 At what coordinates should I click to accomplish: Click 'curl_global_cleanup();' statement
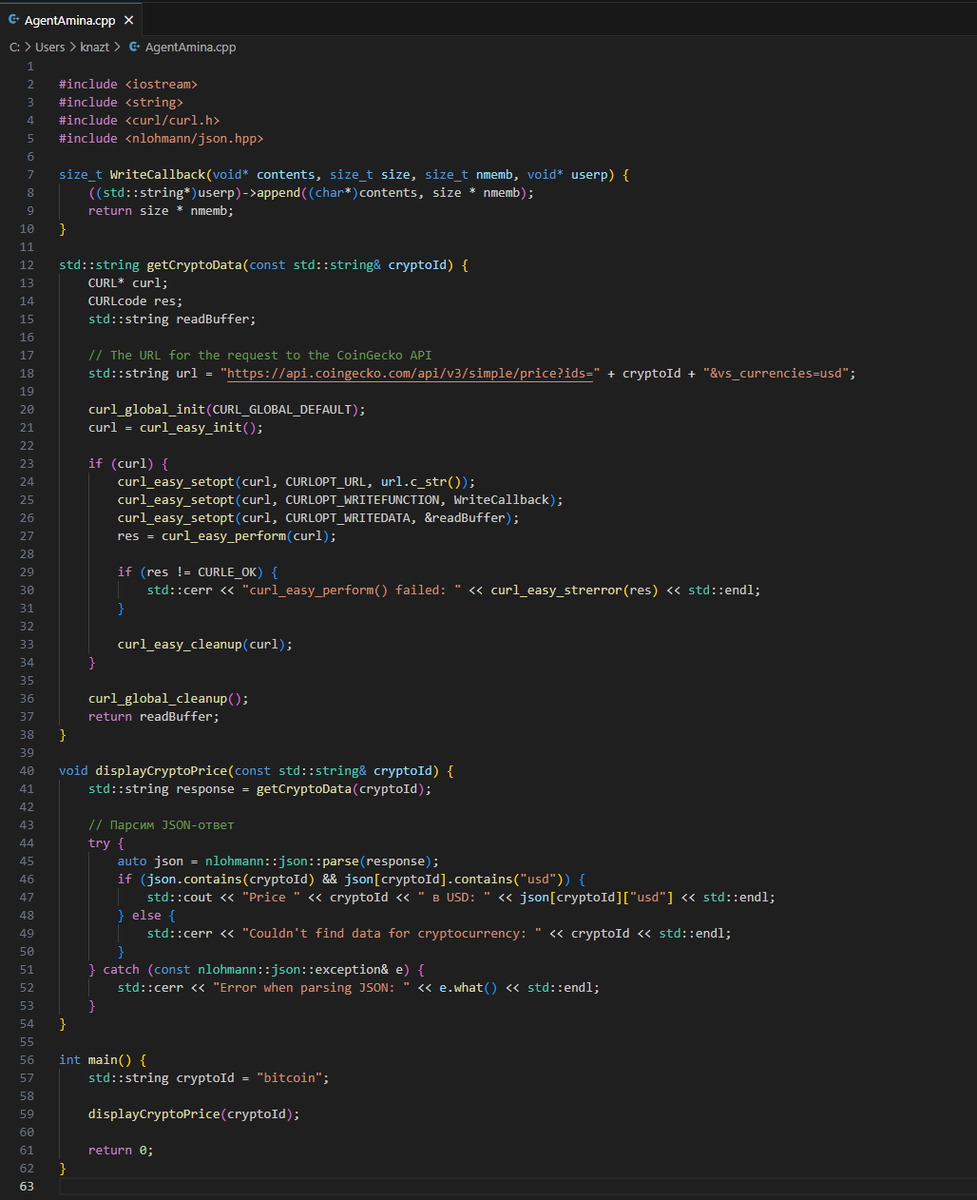168,699
